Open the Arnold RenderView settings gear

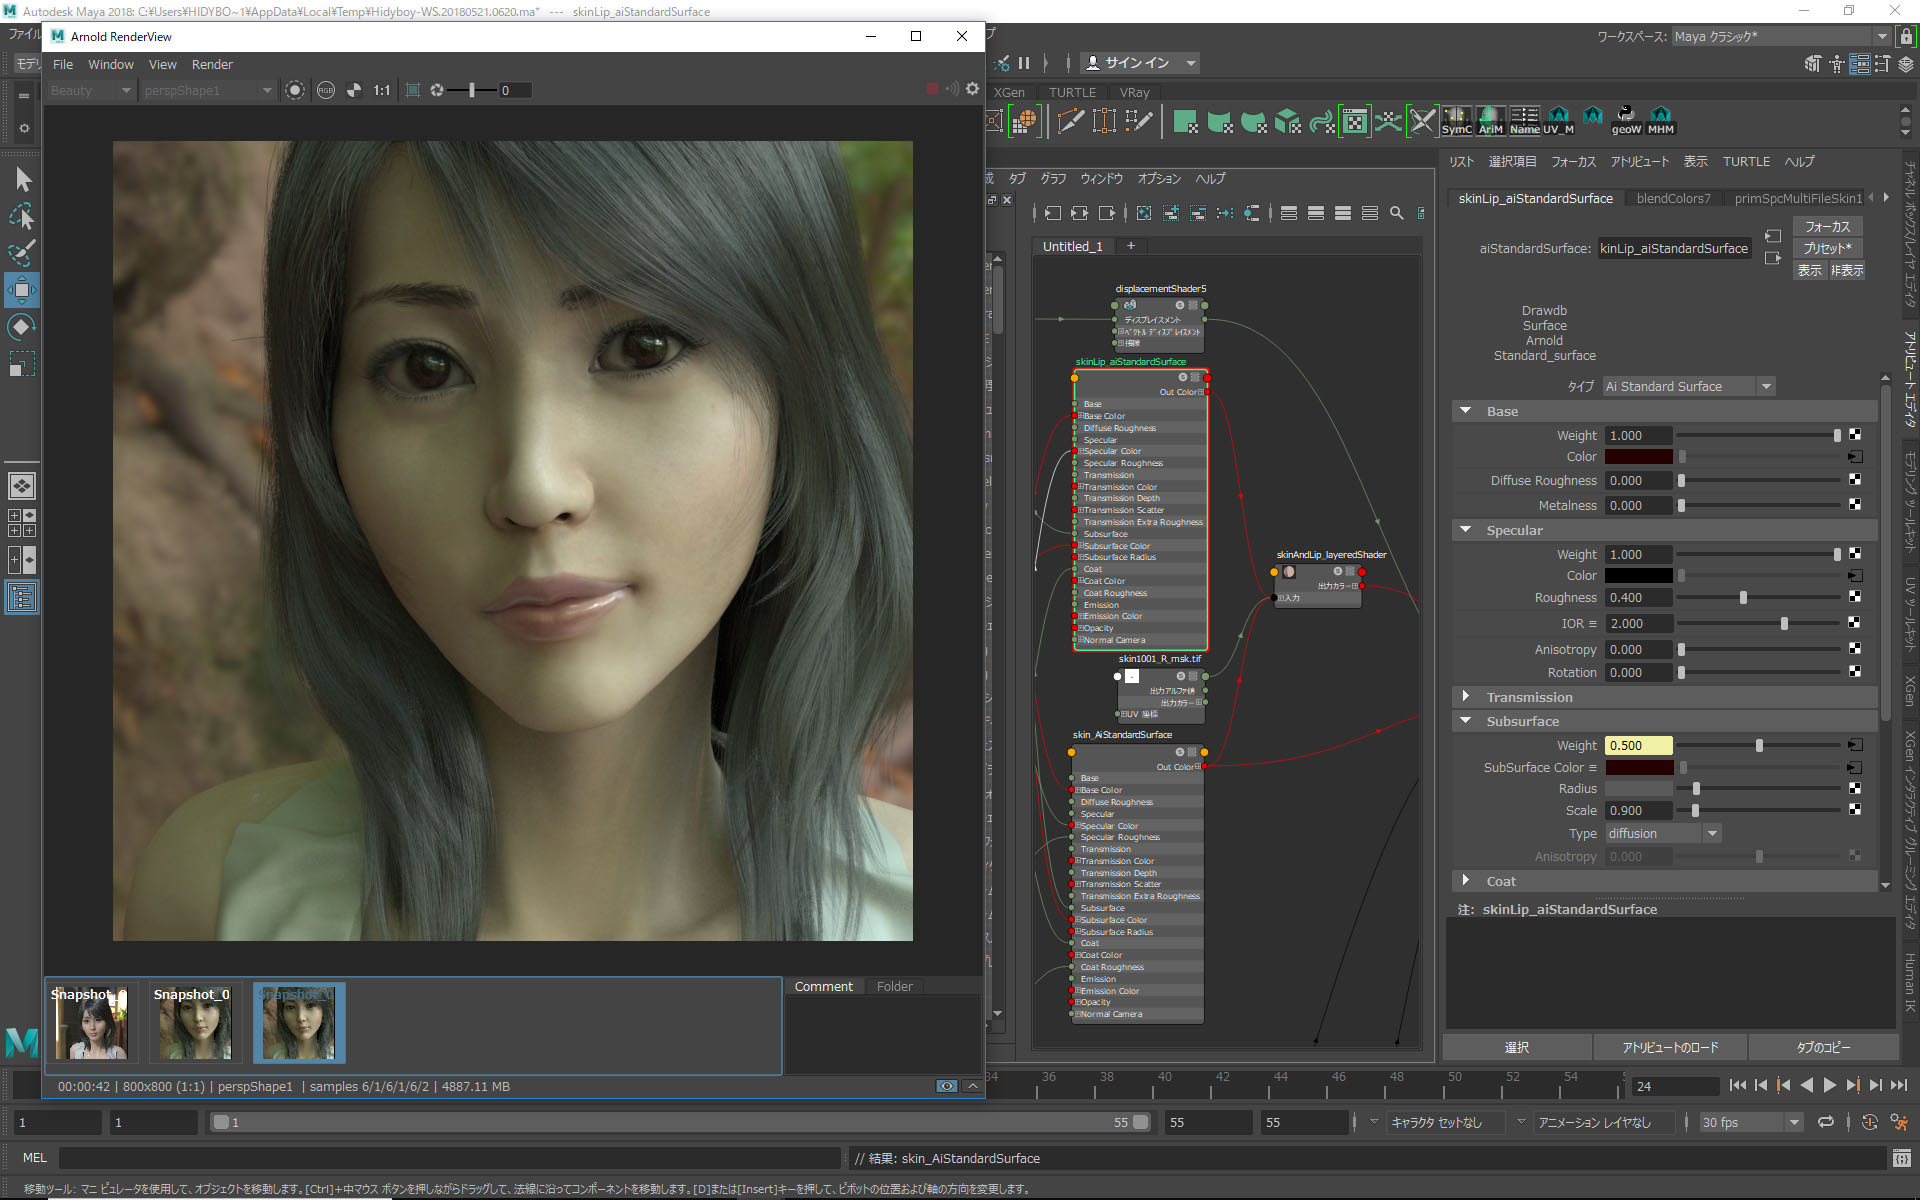[x=972, y=89]
